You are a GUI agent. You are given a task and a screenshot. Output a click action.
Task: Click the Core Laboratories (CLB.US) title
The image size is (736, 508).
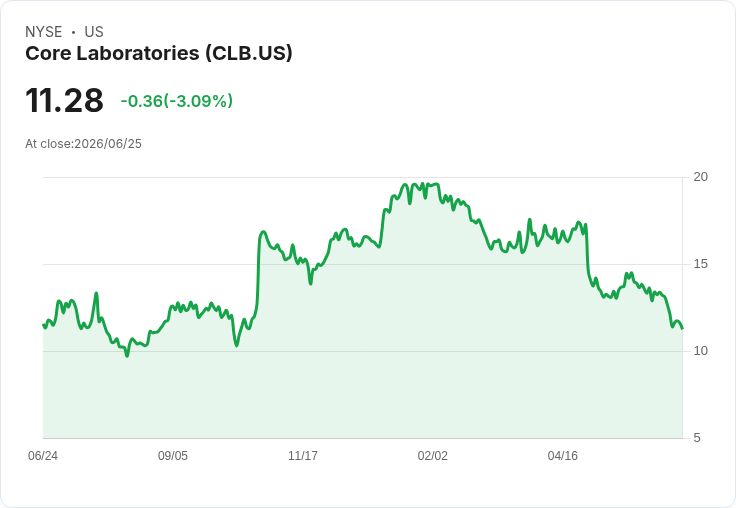(x=159, y=53)
